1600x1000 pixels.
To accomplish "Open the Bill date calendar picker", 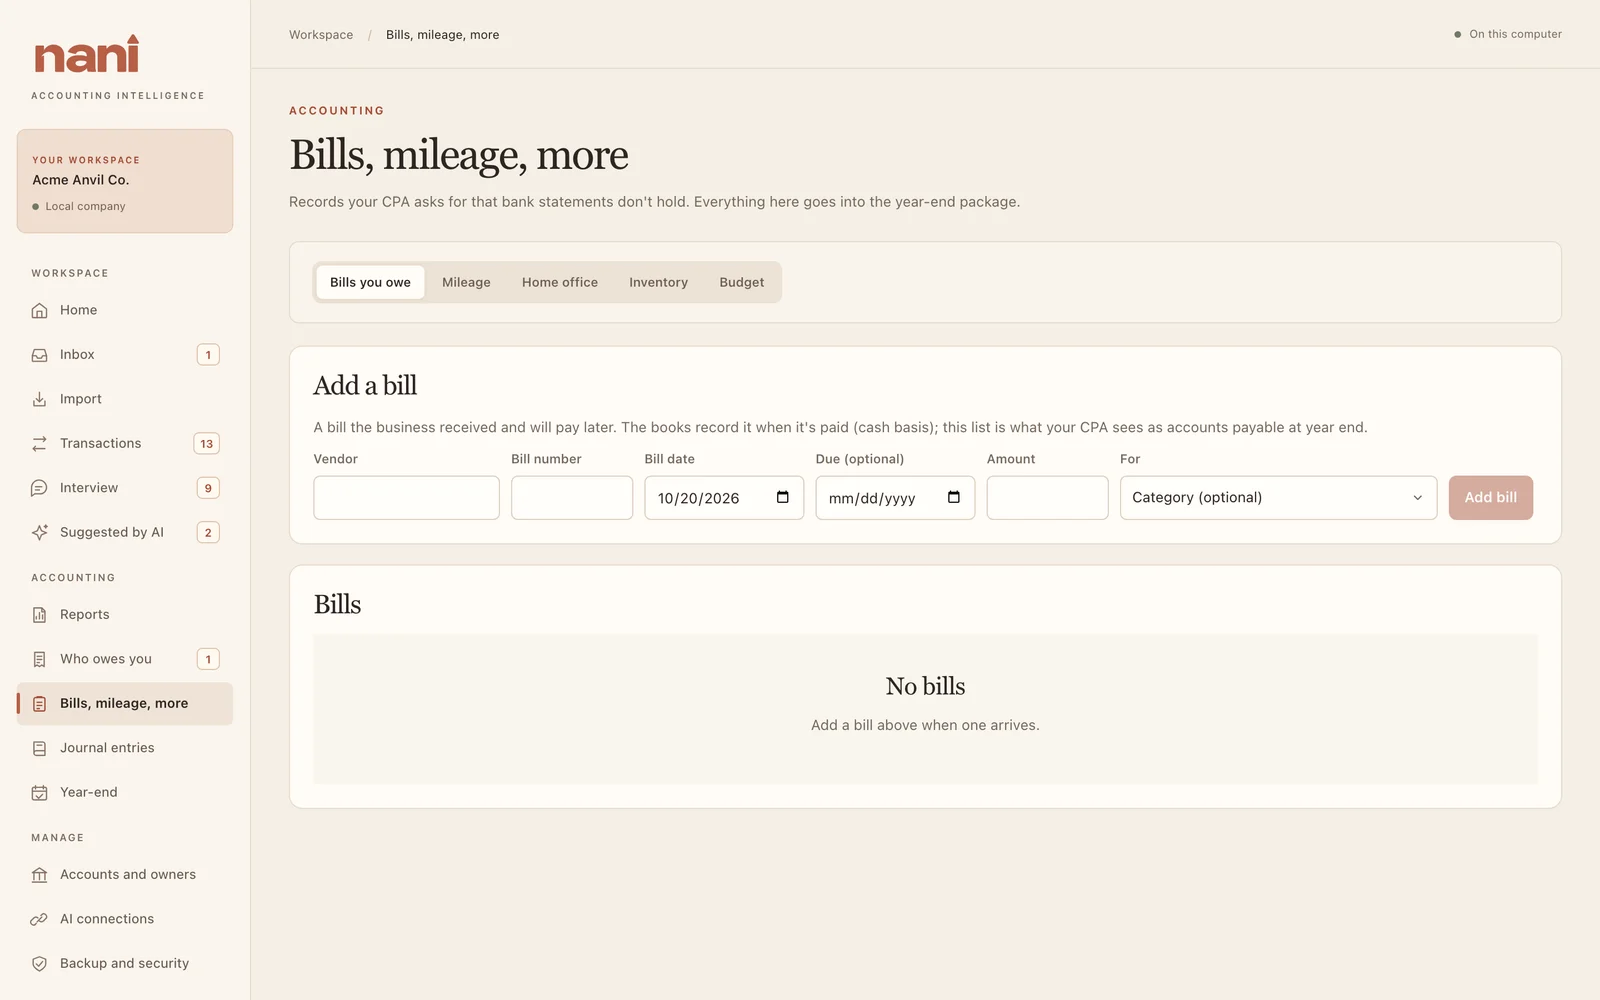I will tap(783, 497).
